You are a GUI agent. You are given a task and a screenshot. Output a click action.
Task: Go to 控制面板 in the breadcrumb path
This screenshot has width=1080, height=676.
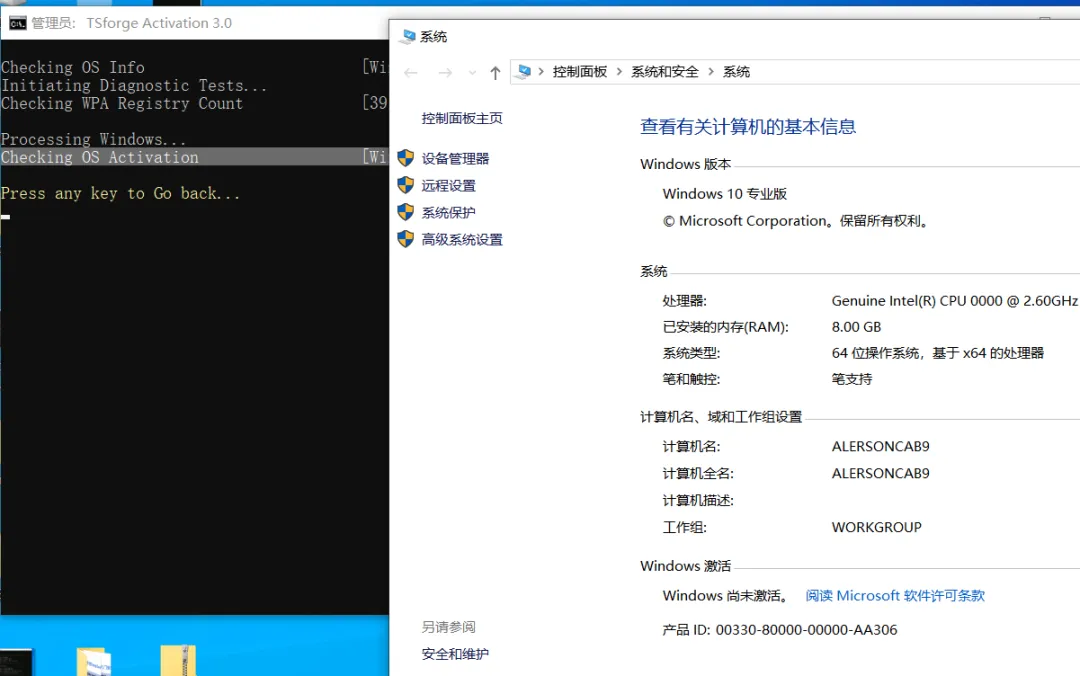pyautogui.click(x=580, y=72)
